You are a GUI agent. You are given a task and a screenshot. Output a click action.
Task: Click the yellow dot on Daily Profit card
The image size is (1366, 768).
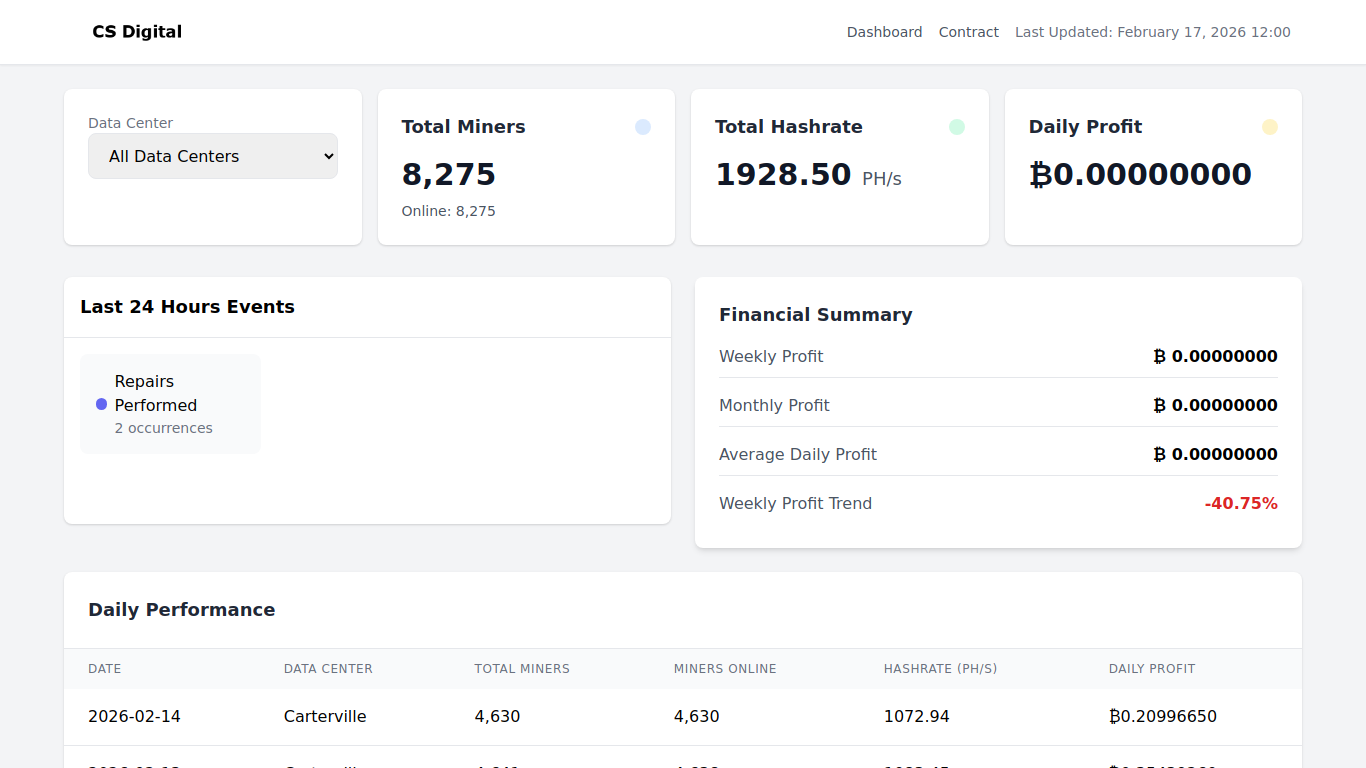tap(1270, 127)
